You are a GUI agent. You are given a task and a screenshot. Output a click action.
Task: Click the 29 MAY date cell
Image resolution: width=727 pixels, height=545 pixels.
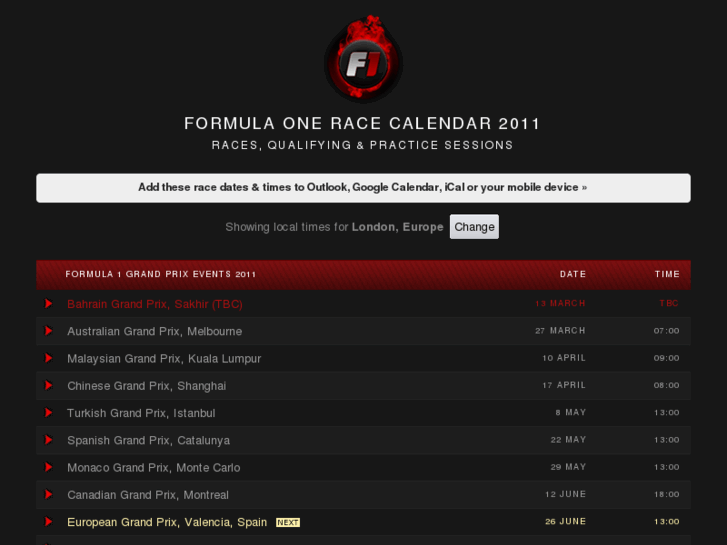(568, 467)
